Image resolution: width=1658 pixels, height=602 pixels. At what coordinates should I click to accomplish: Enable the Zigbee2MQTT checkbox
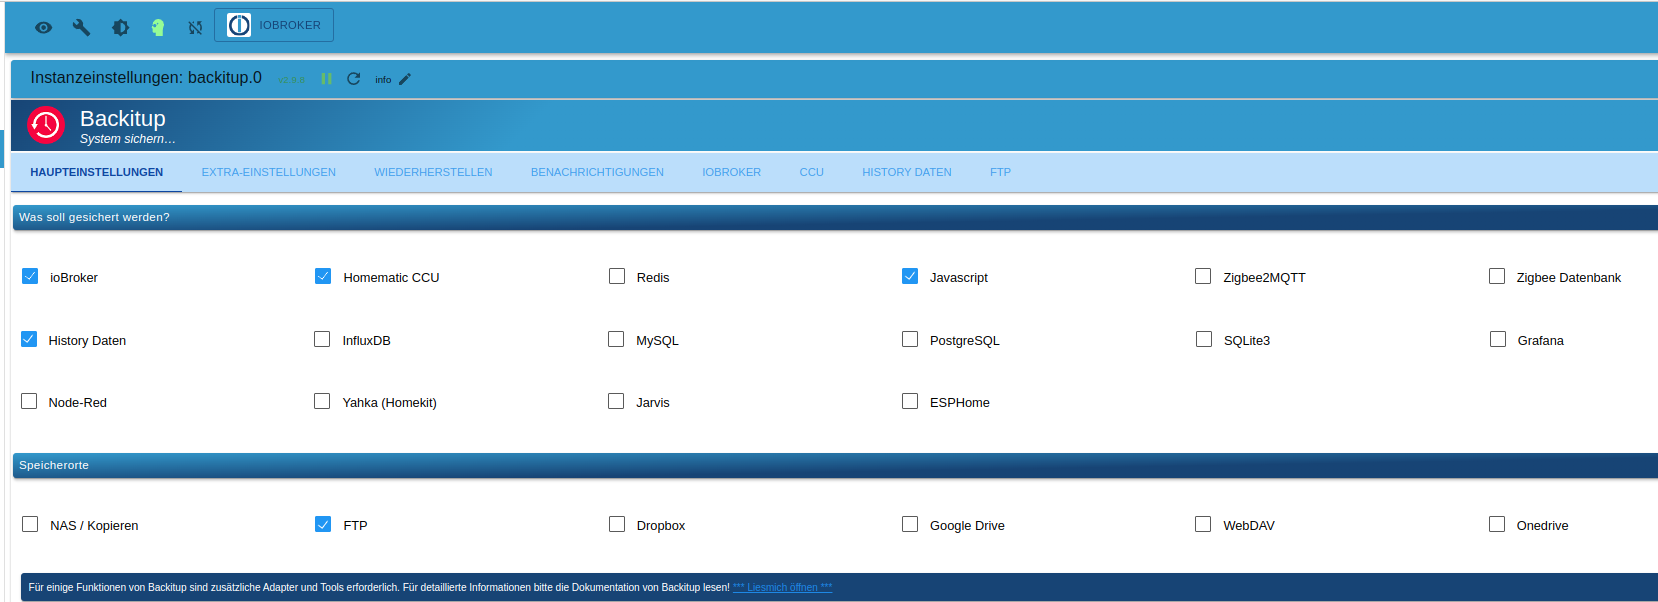click(x=1203, y=276)
